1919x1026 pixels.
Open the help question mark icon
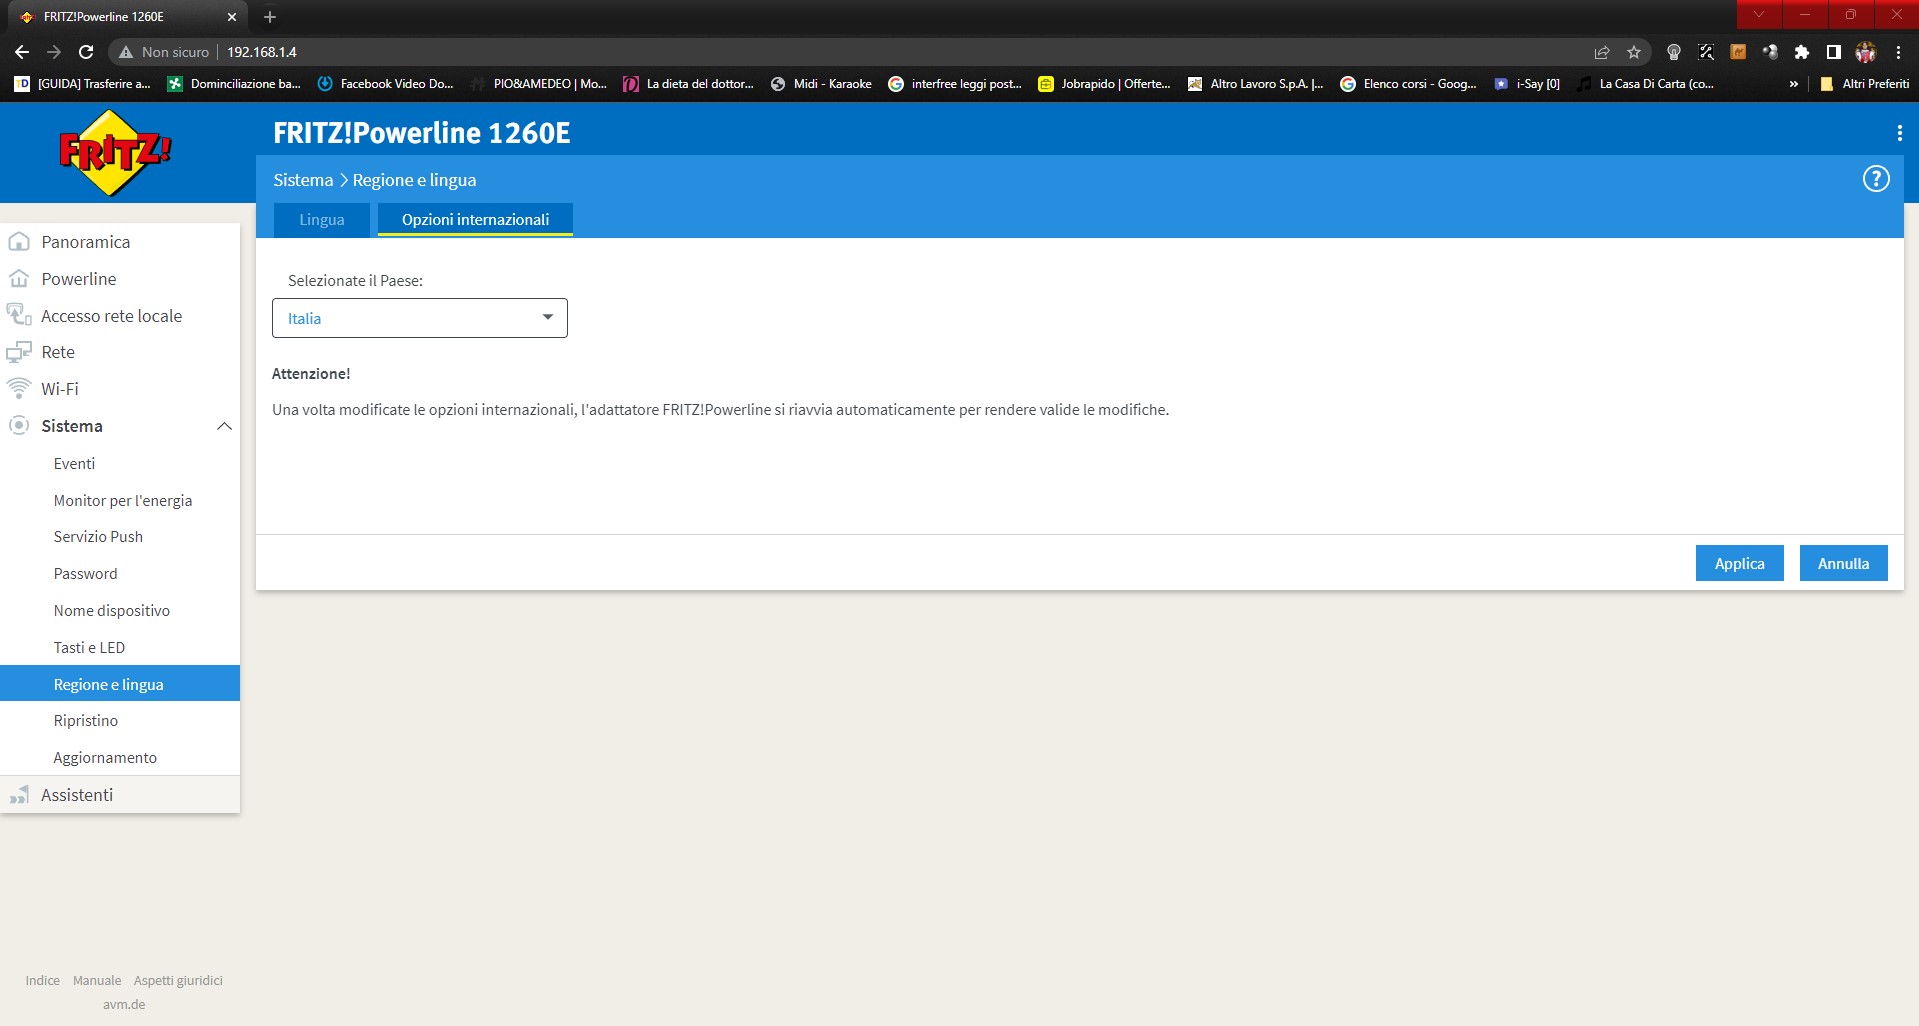(1876, 179)
